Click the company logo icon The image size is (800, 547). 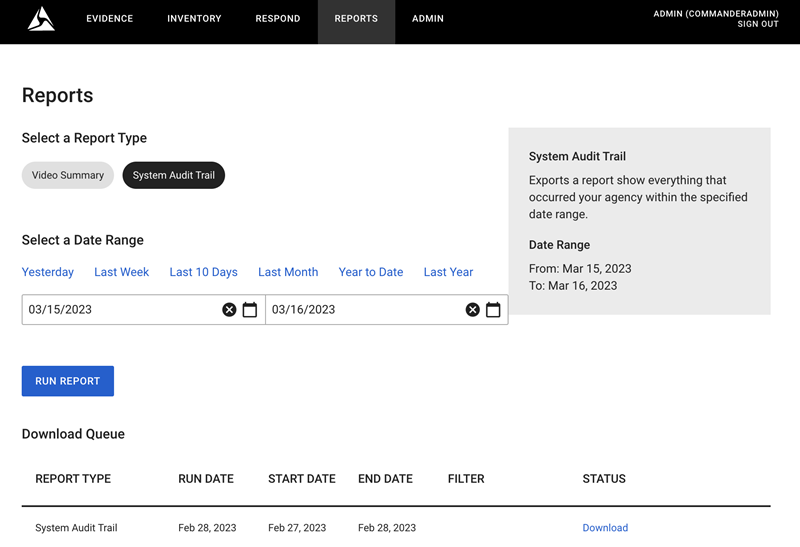point(41,19)
